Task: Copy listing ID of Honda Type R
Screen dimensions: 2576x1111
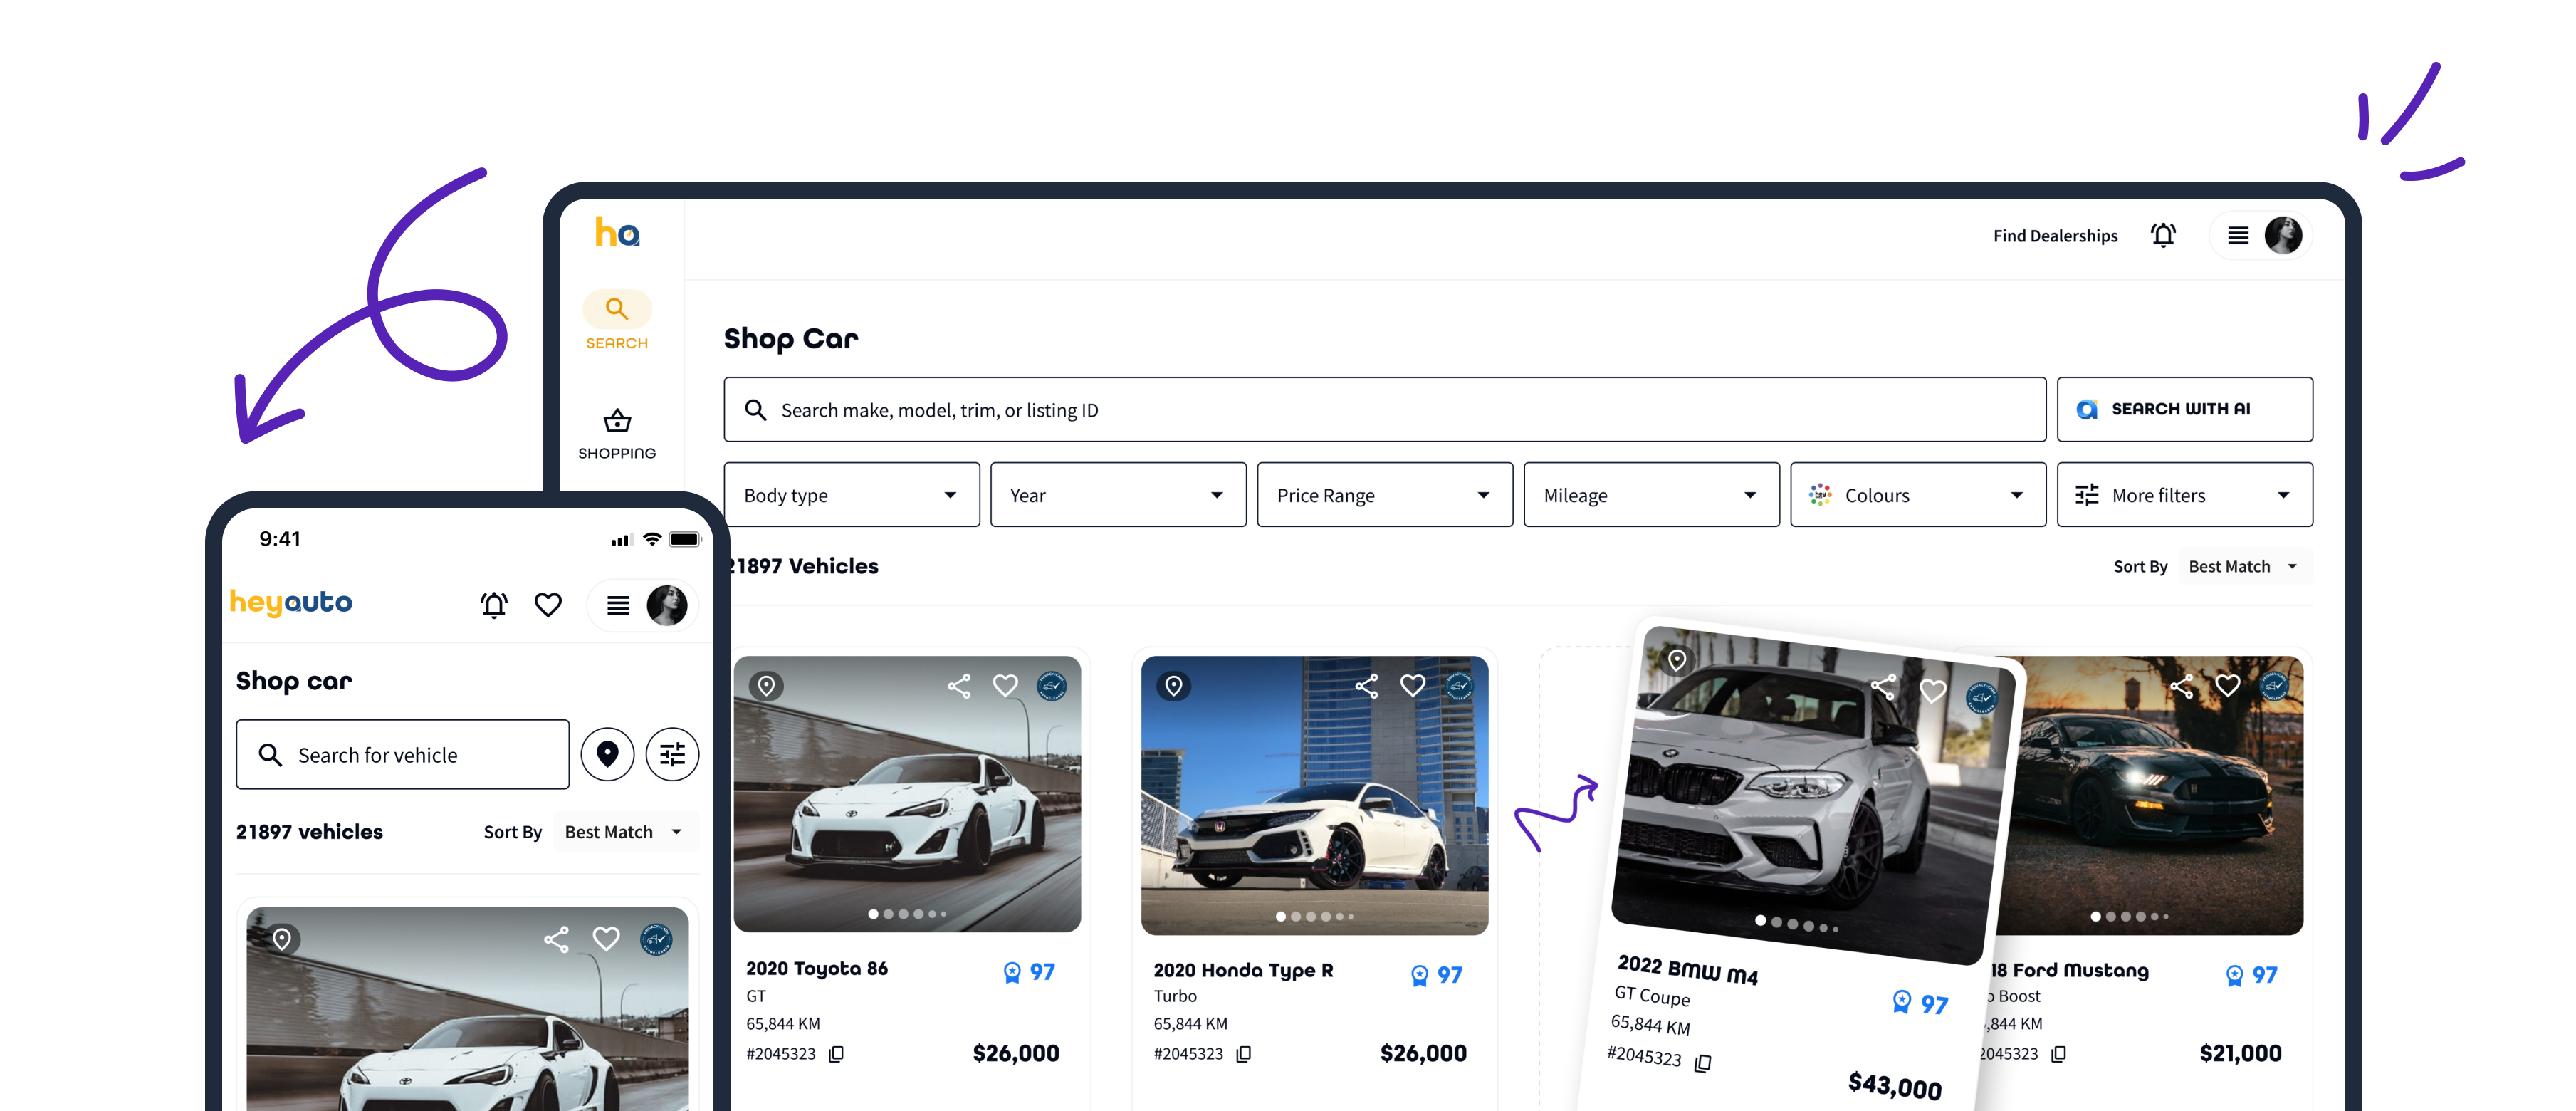Action: pos(1243,1054)
